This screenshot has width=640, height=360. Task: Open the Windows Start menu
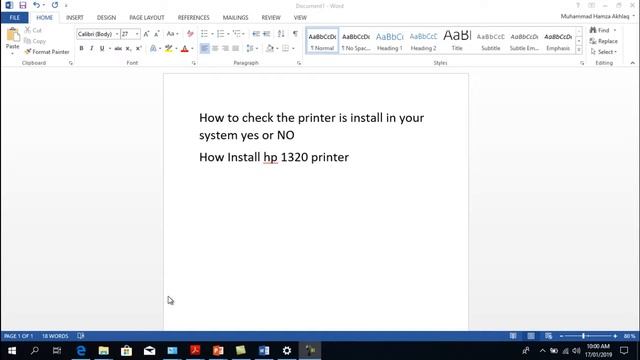(x=12, y=351)
